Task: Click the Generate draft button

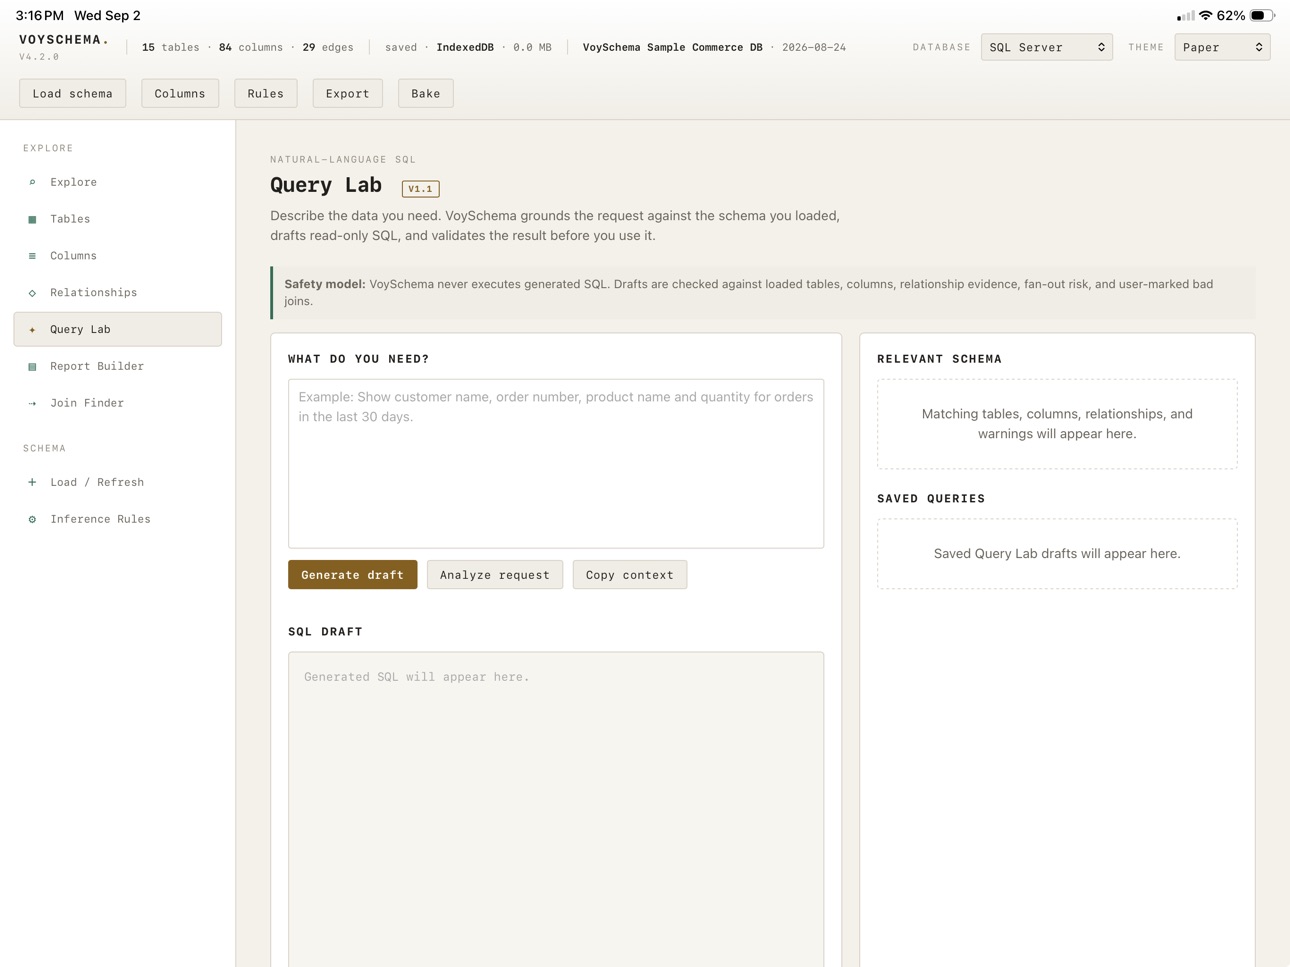Action: tap(353, 575)
